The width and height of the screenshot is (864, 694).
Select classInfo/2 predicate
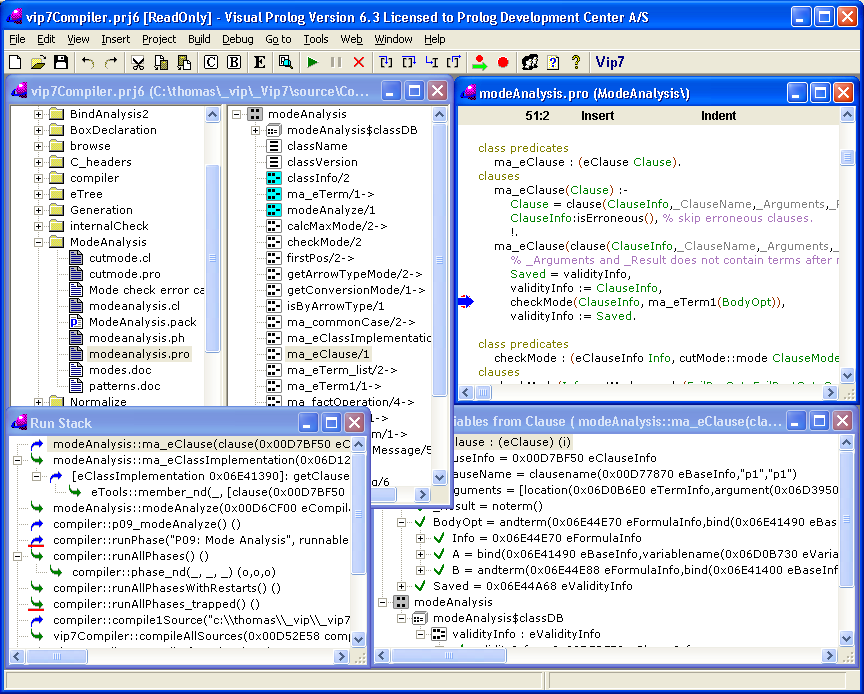coord(318,178)
